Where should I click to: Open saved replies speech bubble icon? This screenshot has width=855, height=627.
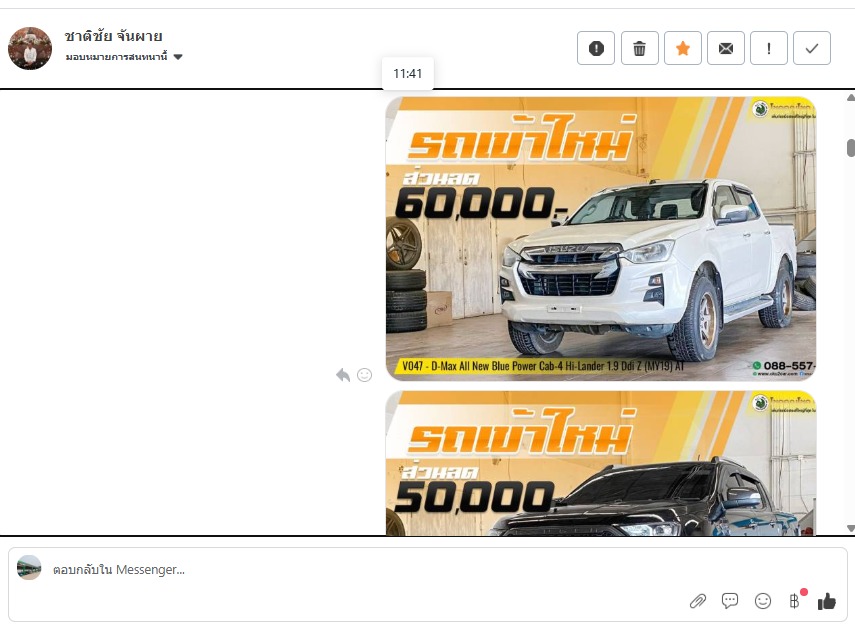[730, 601]
